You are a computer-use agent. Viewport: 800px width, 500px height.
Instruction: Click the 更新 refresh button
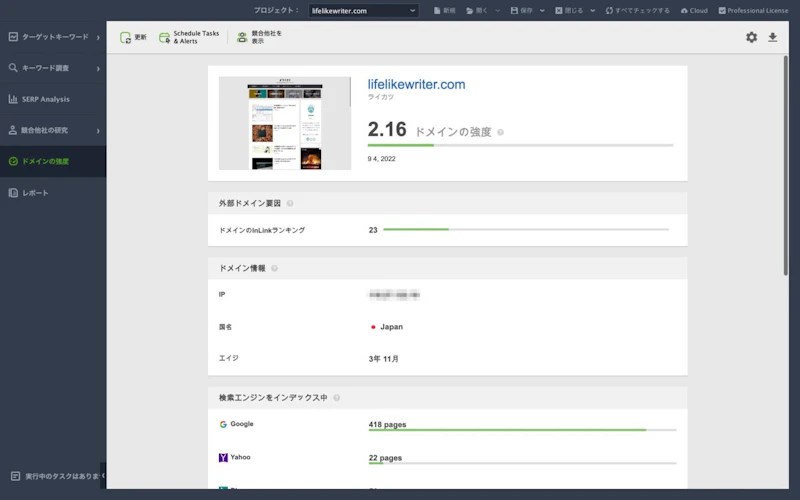133,37
